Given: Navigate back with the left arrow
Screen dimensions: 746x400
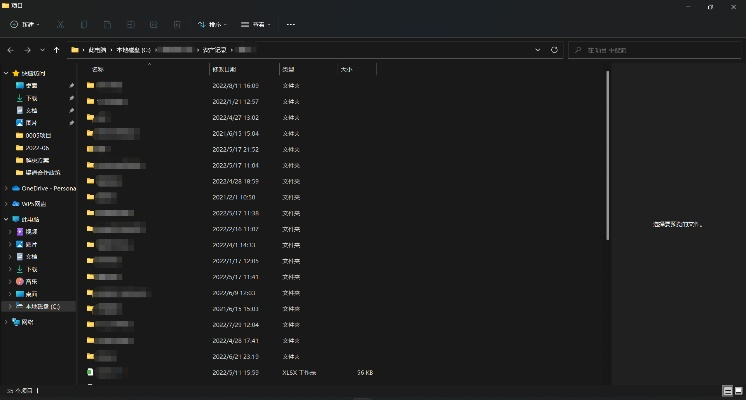Looking at the screenshot, I should pyautogui.click(x=10, y=49).
